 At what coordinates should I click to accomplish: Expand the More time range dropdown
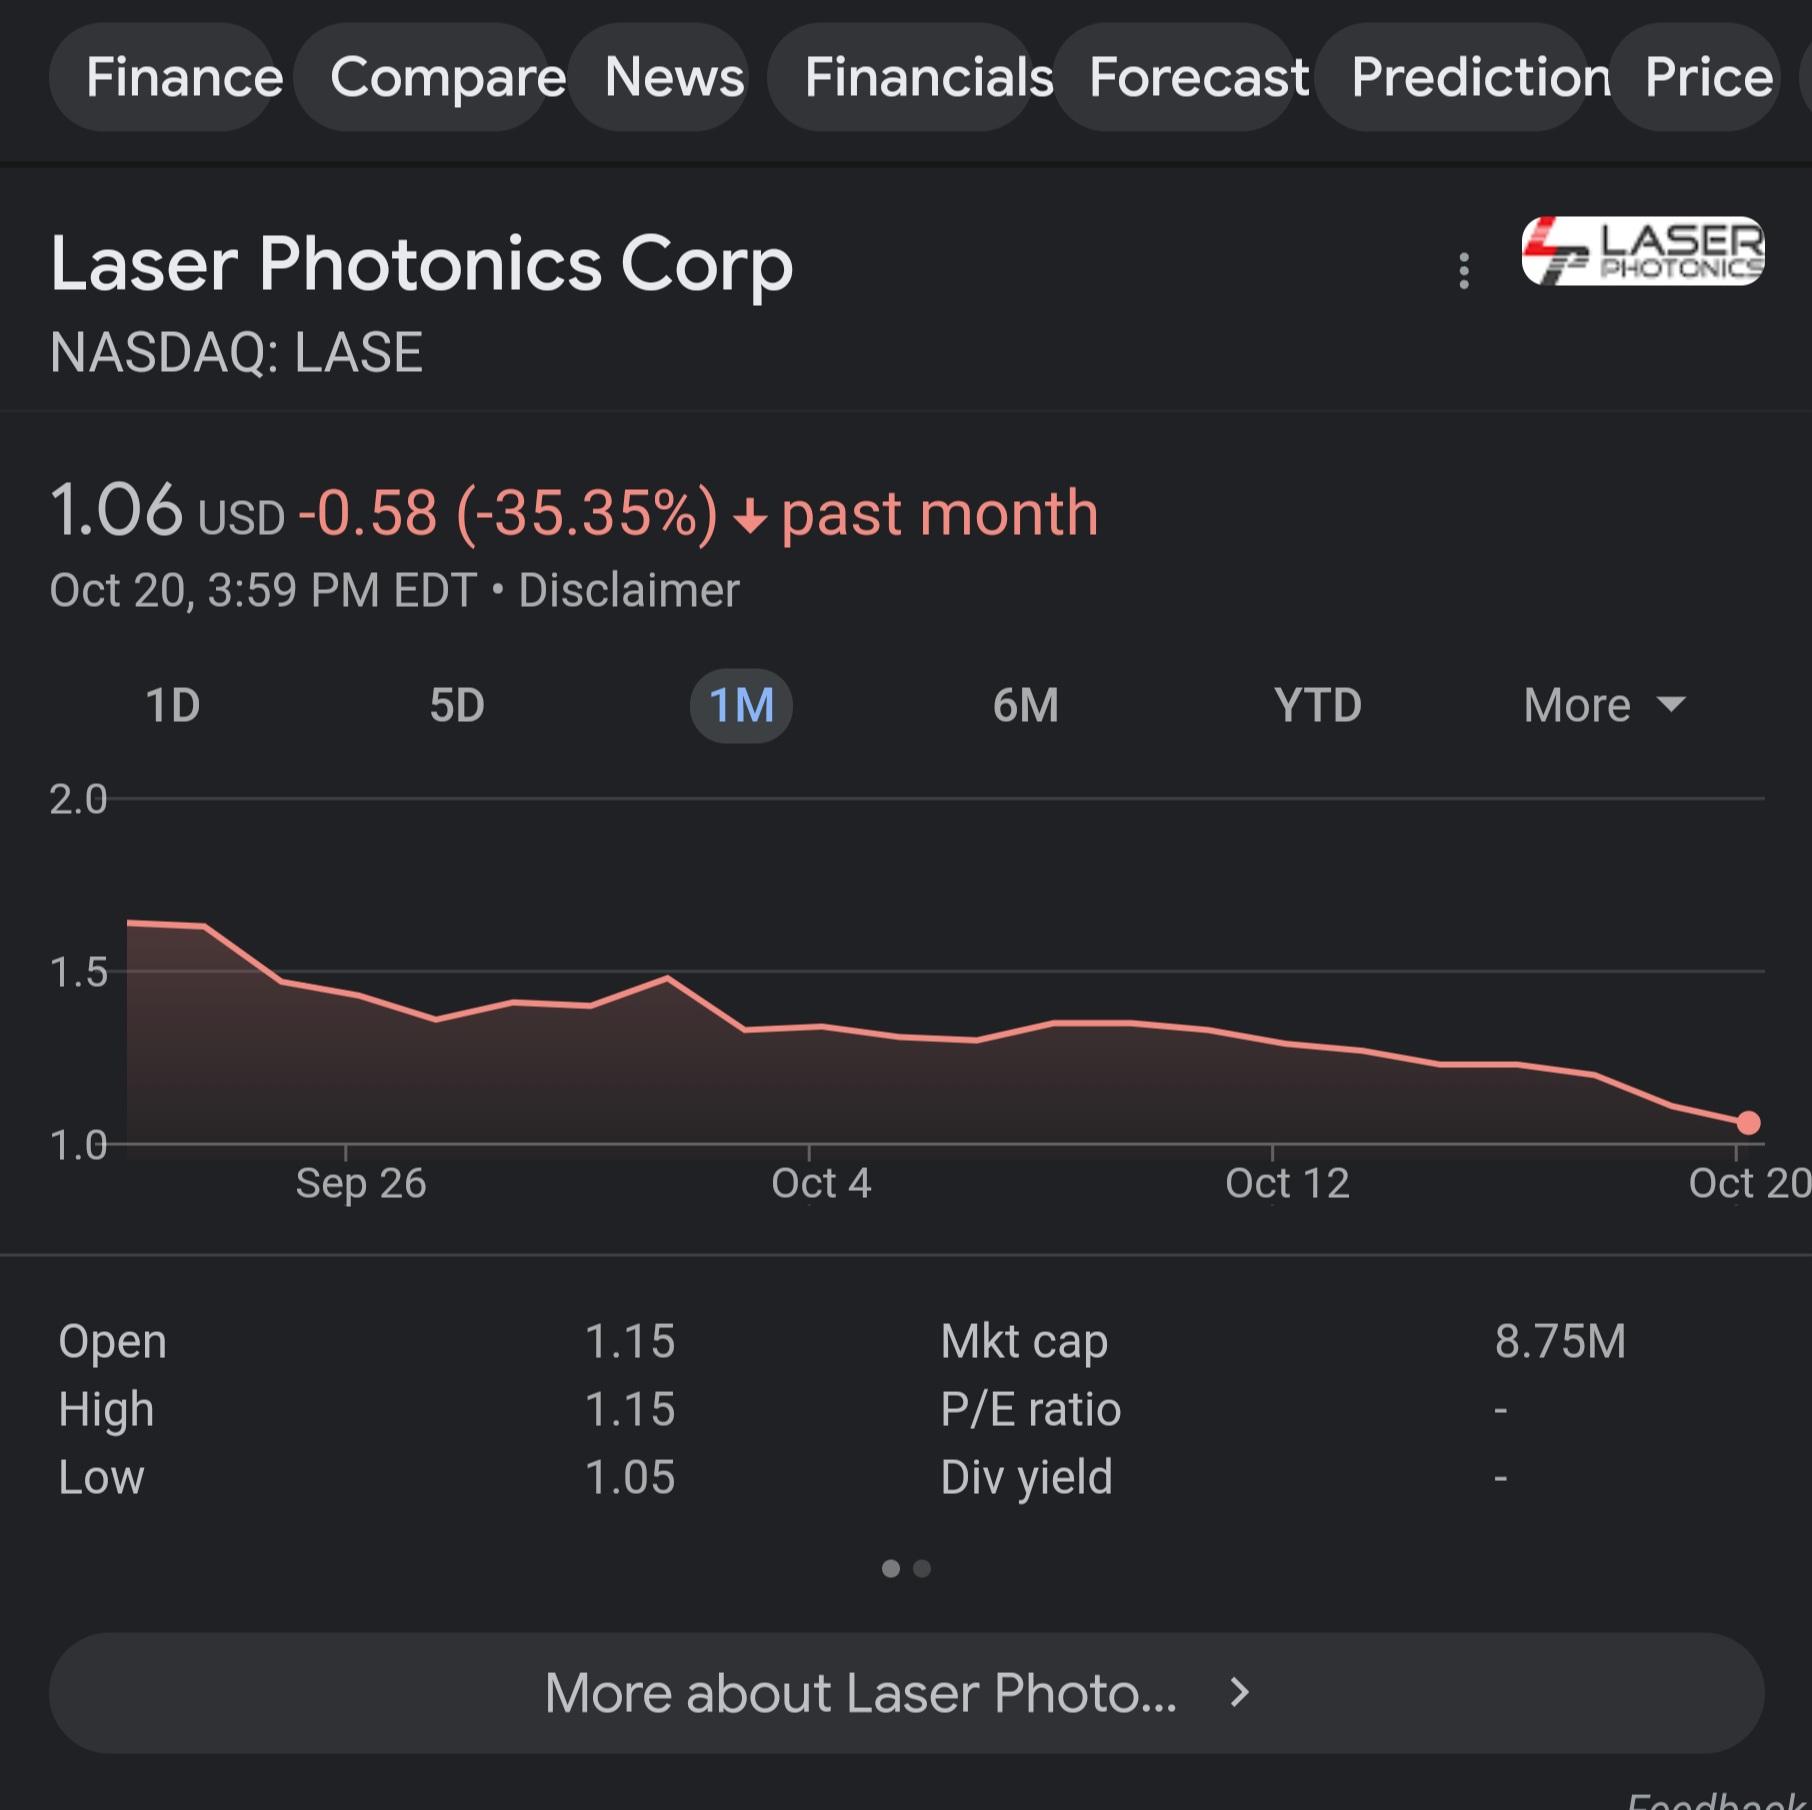pyautogui.click(x=1603, y=705)
